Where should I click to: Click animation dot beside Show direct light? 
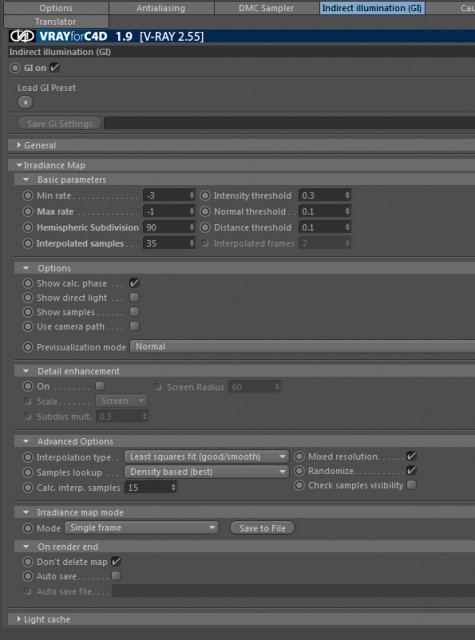pos(27,298)
